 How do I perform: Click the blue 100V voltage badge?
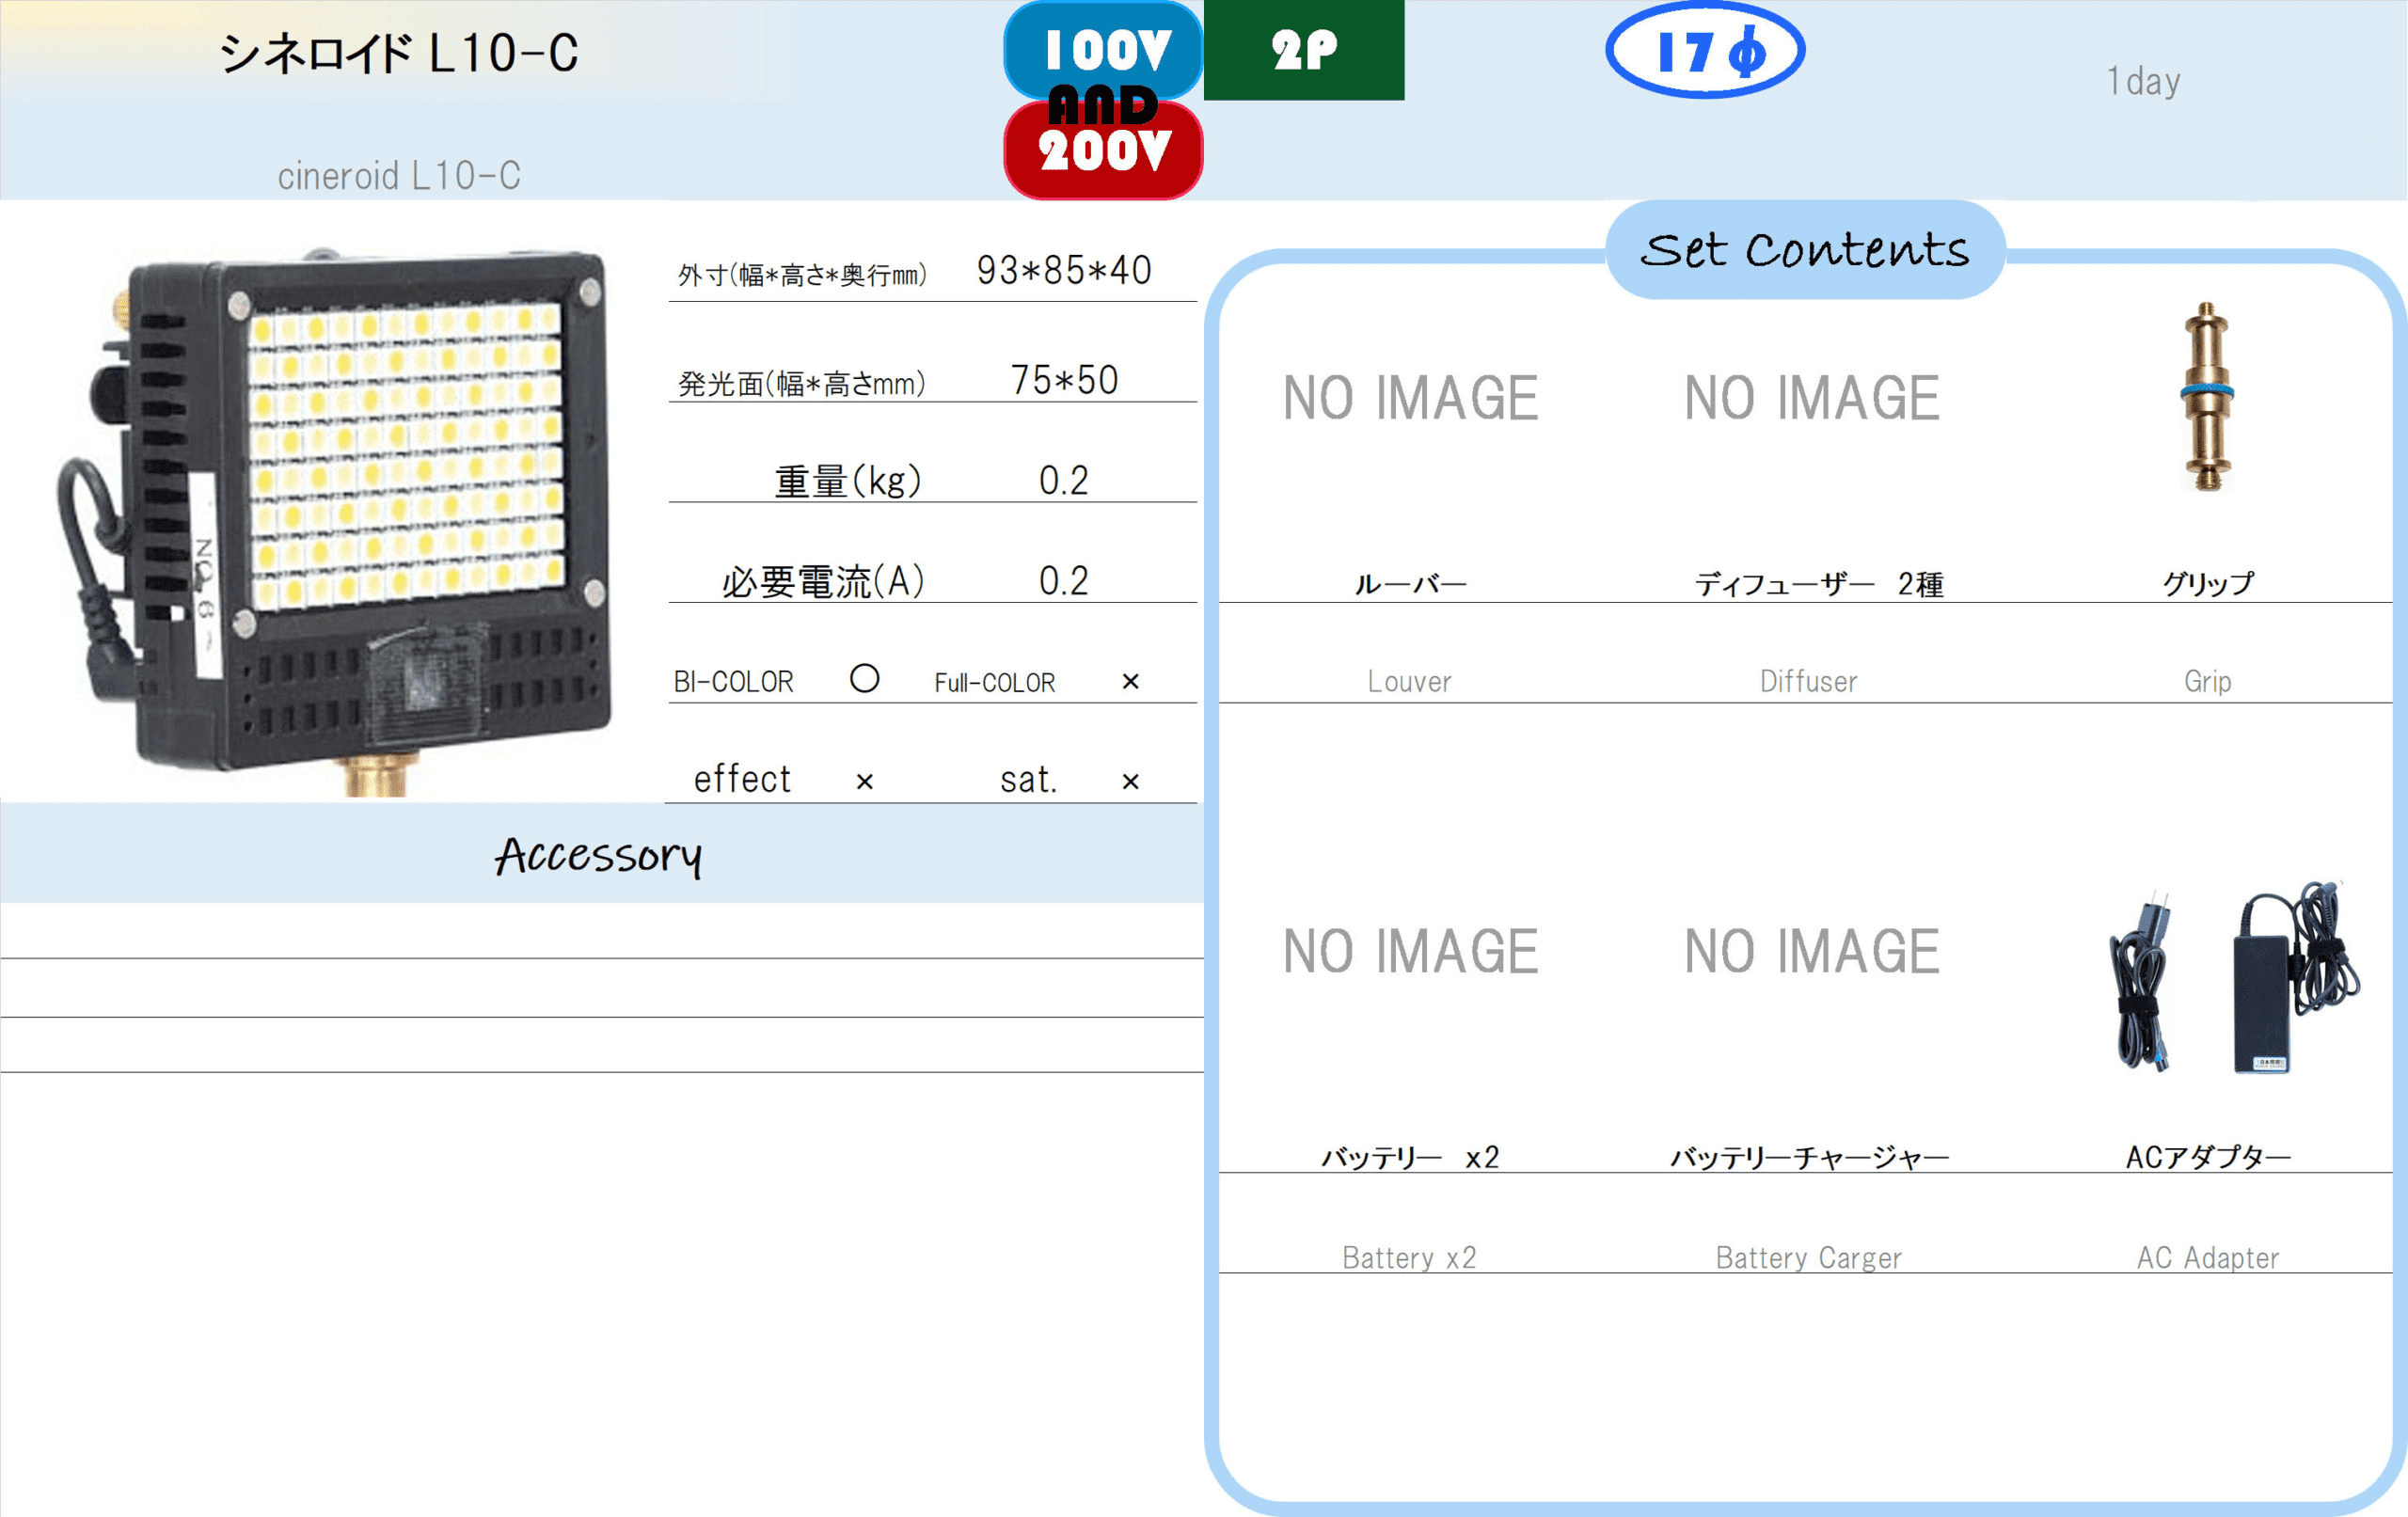point(1103,48)
